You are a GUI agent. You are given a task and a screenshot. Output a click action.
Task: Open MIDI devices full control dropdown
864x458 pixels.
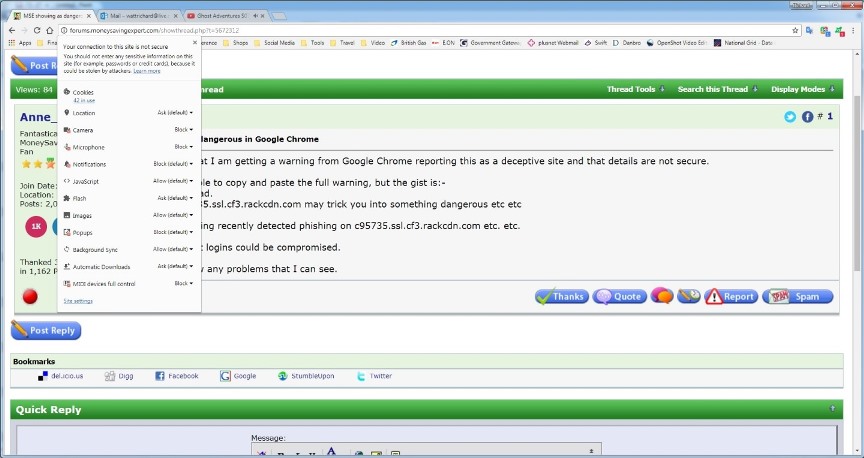point(183,283)
